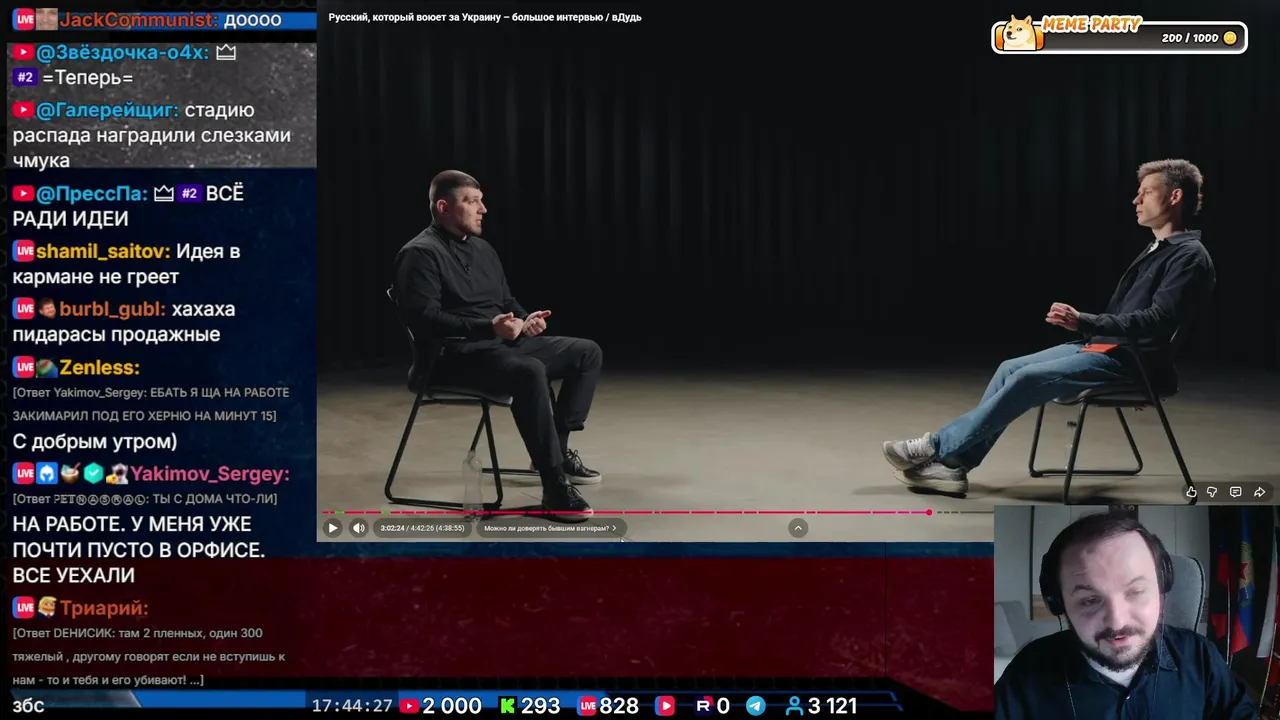Viewport: 1280px width, 720px height.
Task: Click the #2 badge before '=Теперь='
Action: [x=25, y=77]
